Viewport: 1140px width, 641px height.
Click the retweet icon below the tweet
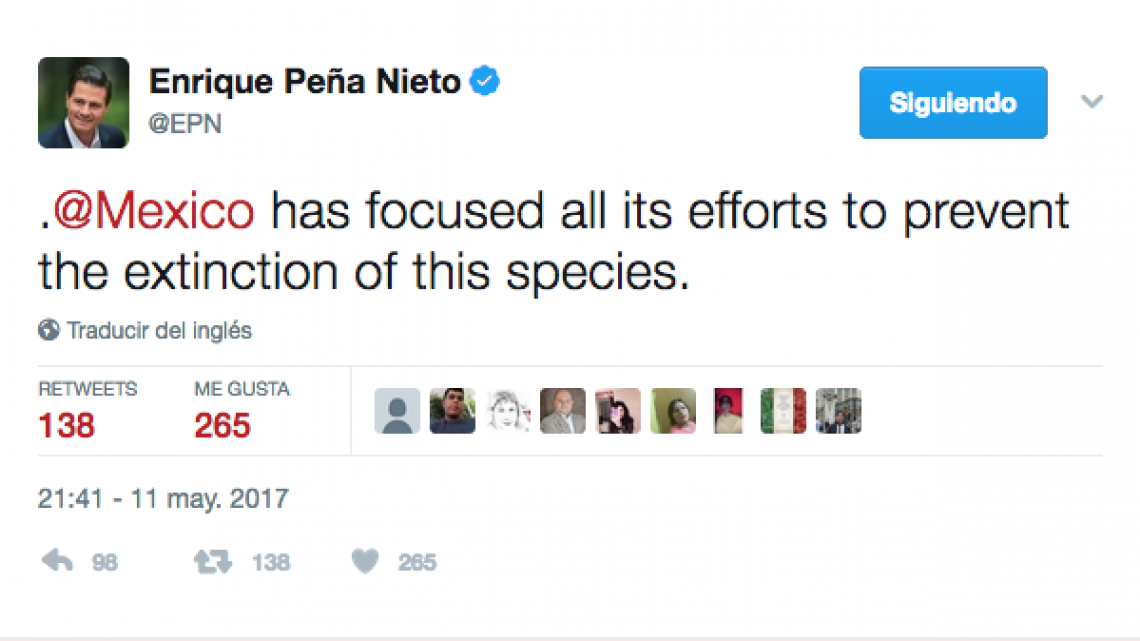[212, 561]
